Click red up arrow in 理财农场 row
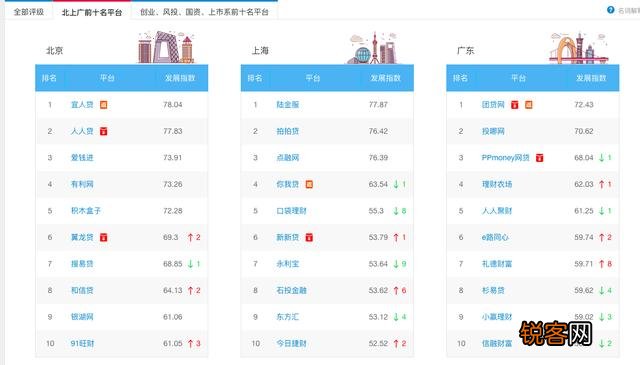This screenshot has height=365, width=640. tap(602, 185)
